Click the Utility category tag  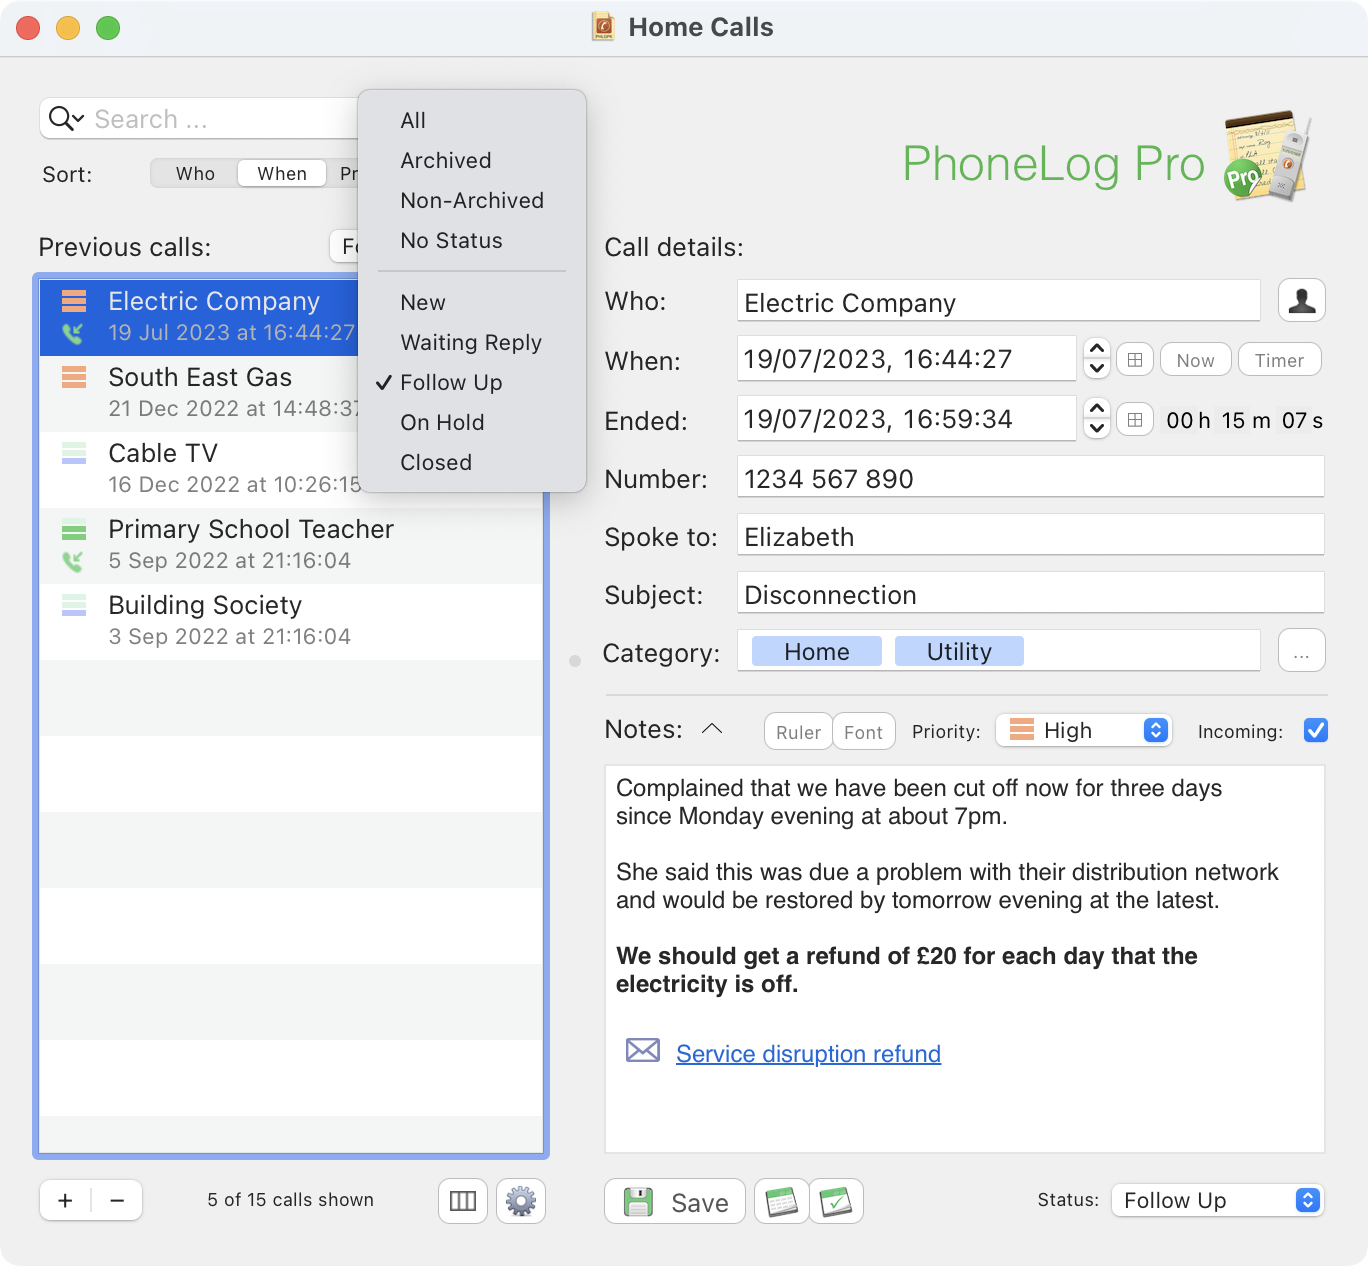click(x=959, y=651)
